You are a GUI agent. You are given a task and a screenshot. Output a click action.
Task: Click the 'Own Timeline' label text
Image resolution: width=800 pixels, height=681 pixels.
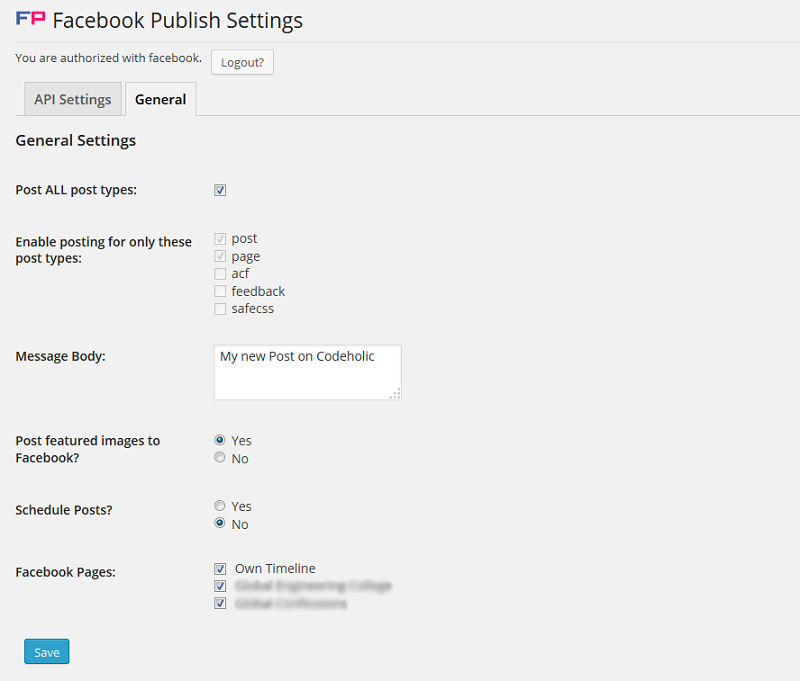click(275, 568)
